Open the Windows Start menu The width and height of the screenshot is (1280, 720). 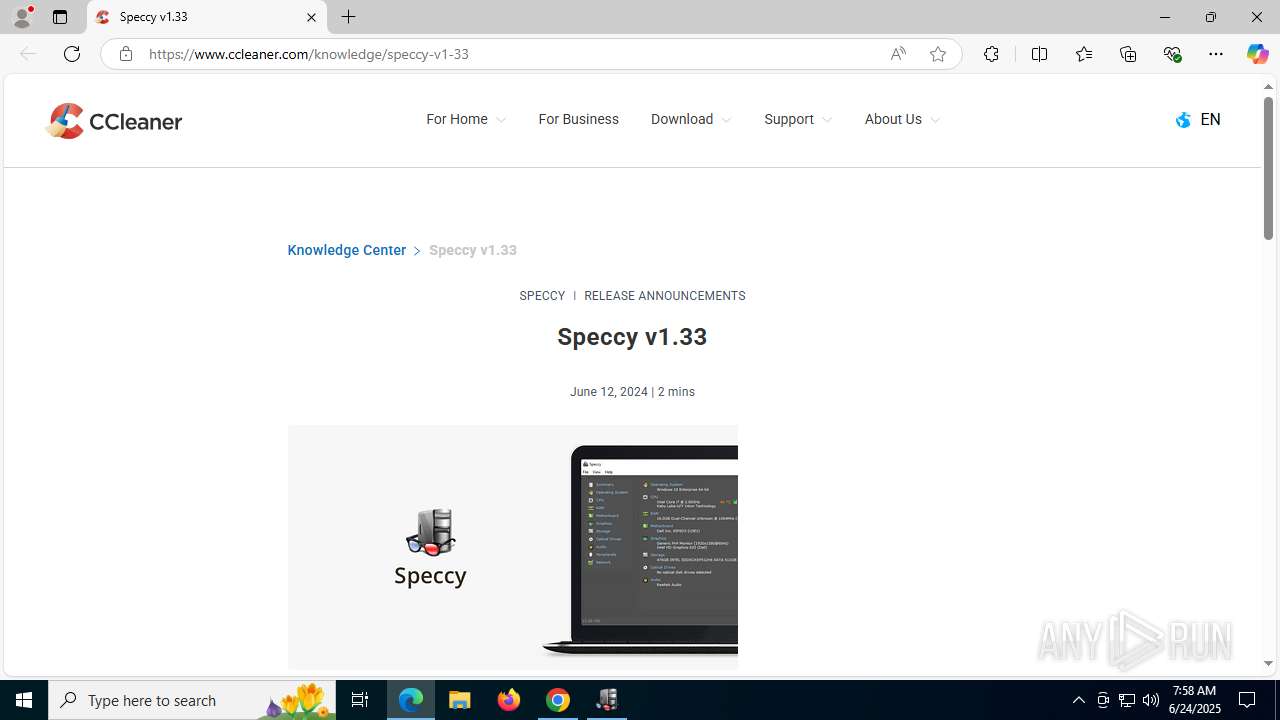click(x=24, y=700)
